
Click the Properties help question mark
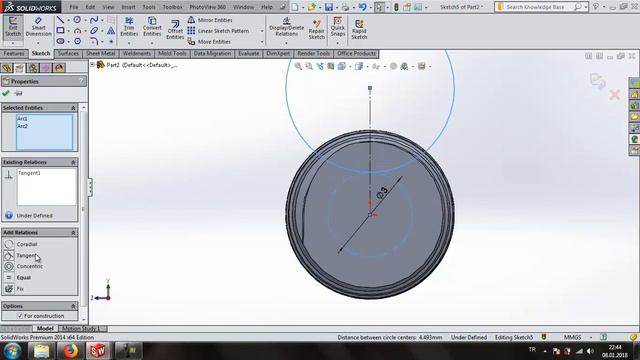pyautogui.click(x=81, y=81)
